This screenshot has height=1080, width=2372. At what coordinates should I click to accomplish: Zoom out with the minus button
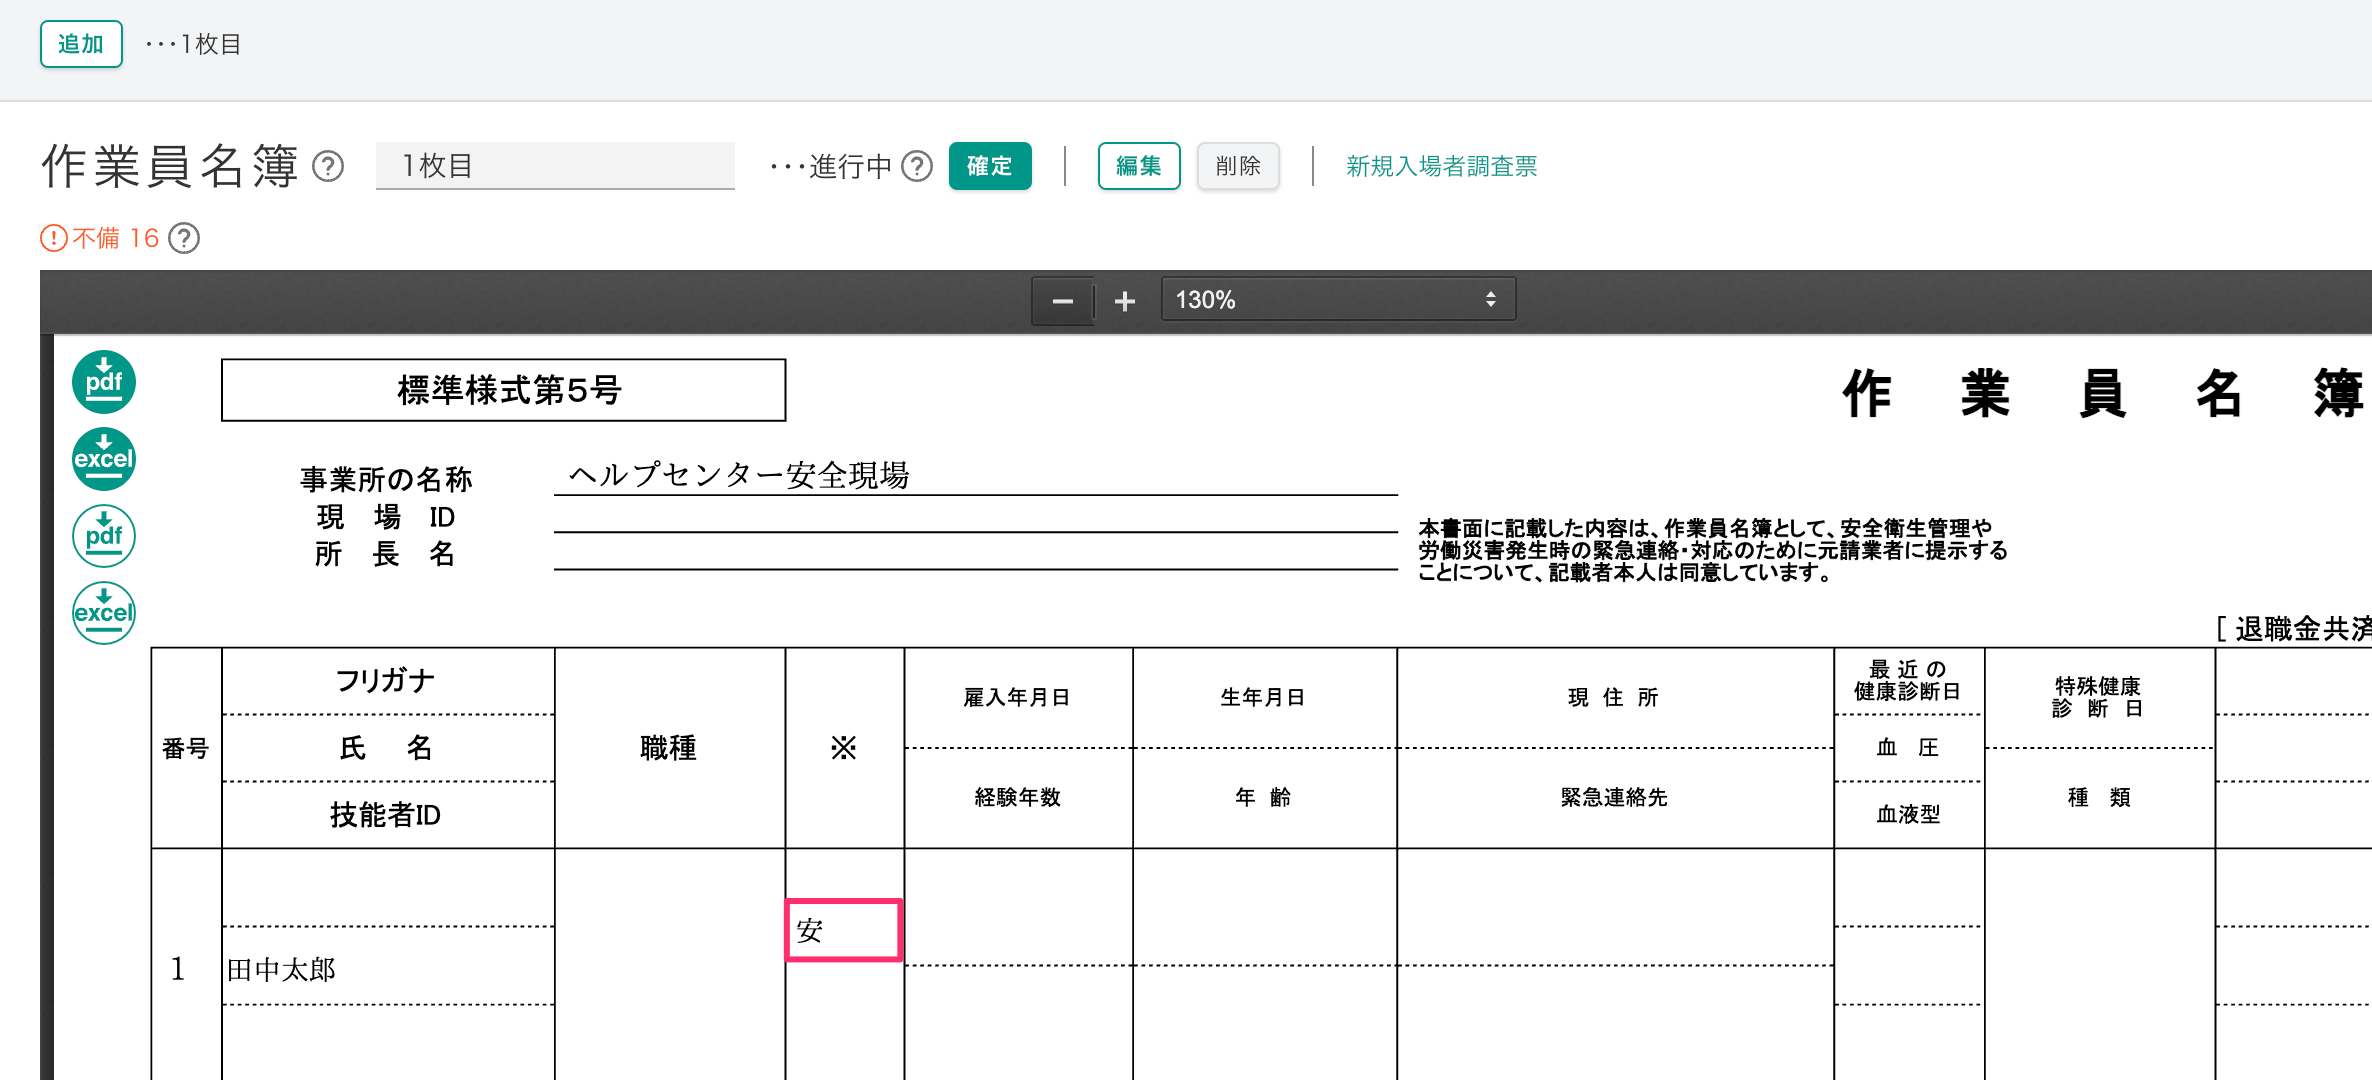(x=1062, y=301)
